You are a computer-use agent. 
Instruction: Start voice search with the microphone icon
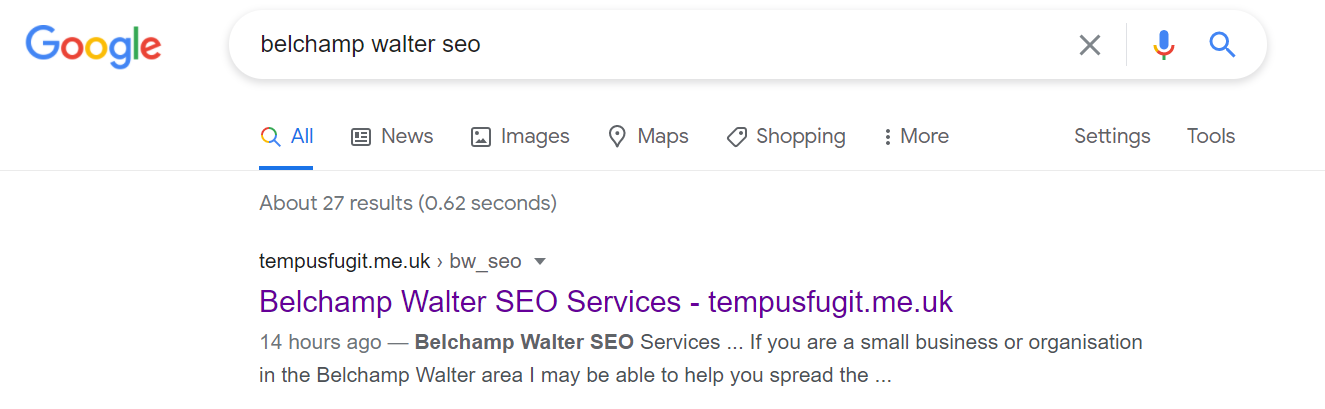1163,45
